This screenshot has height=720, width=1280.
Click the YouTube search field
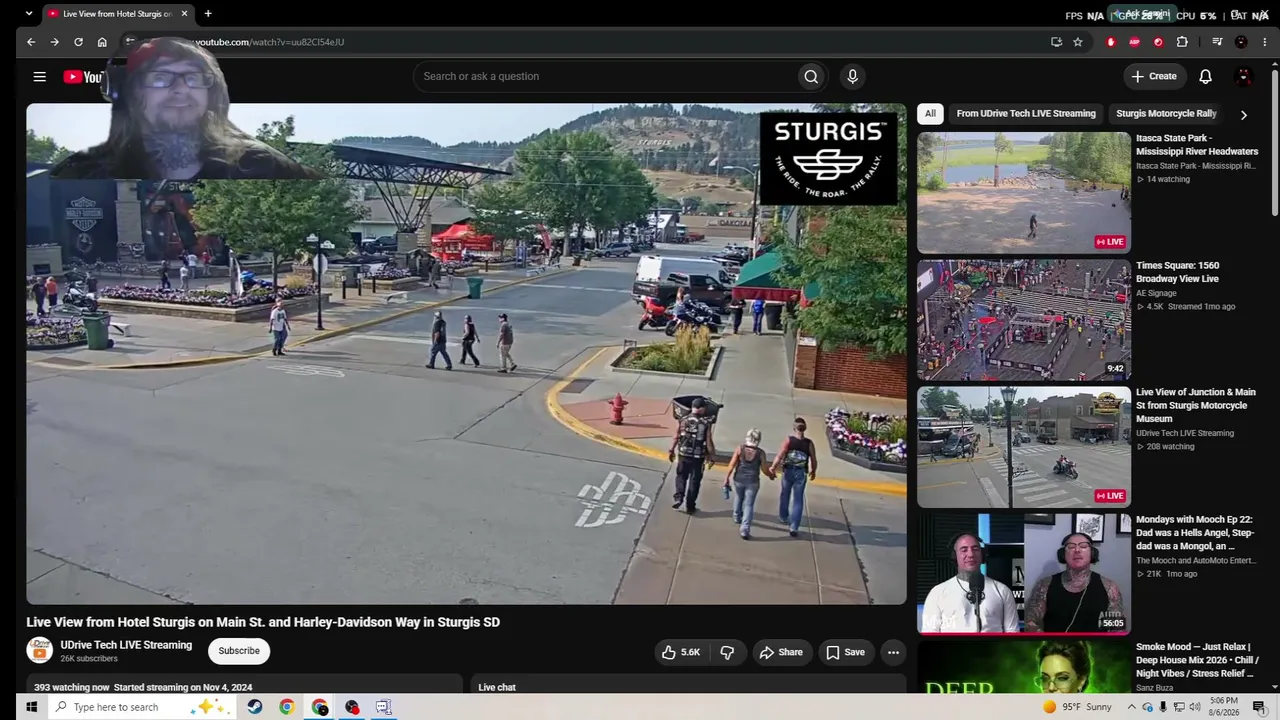604,76
